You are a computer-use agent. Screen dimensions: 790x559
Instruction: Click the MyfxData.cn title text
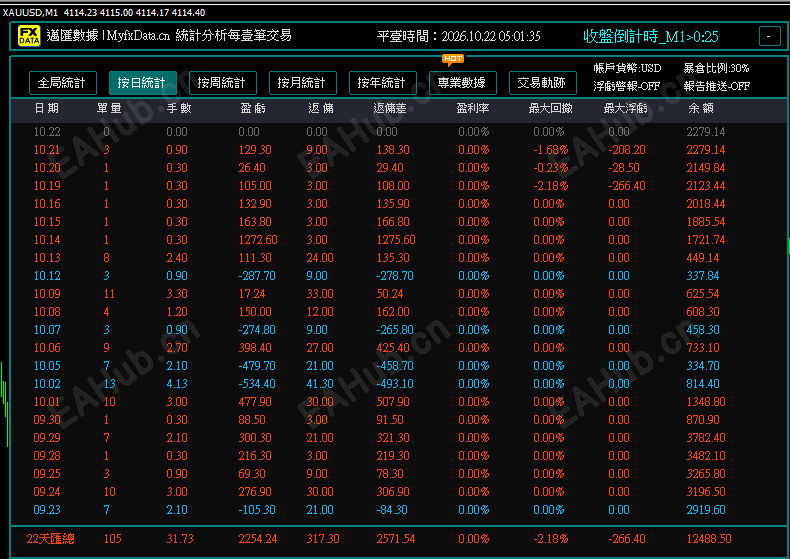138,35
